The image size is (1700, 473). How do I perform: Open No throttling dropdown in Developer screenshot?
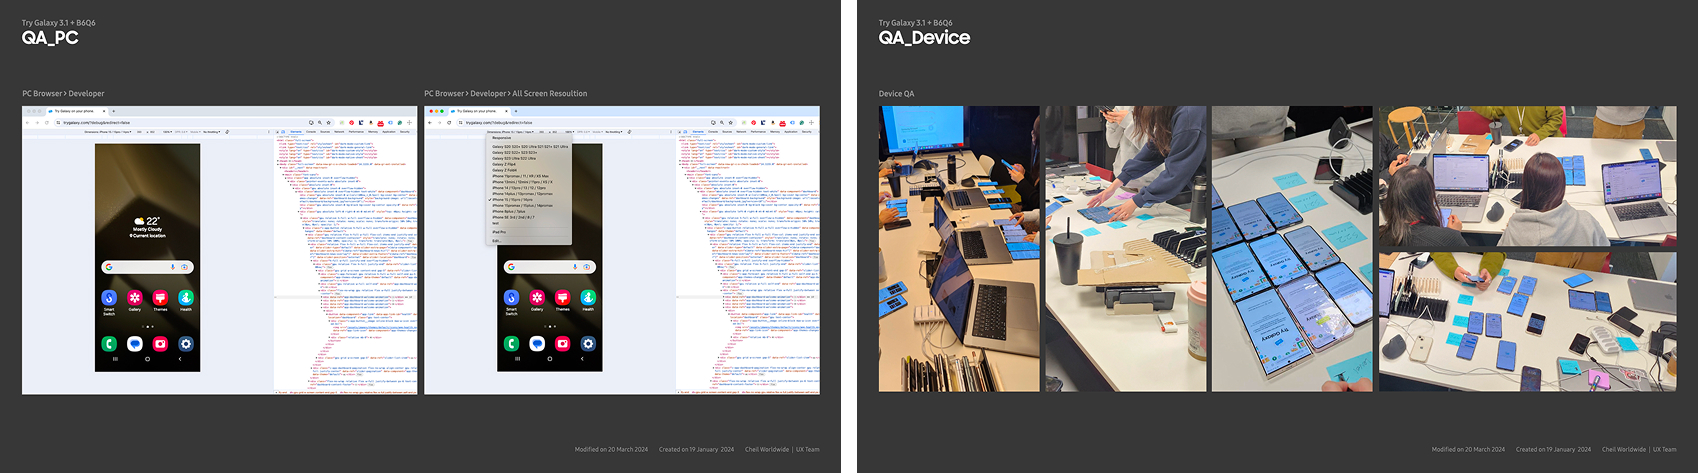coord(212,132)
